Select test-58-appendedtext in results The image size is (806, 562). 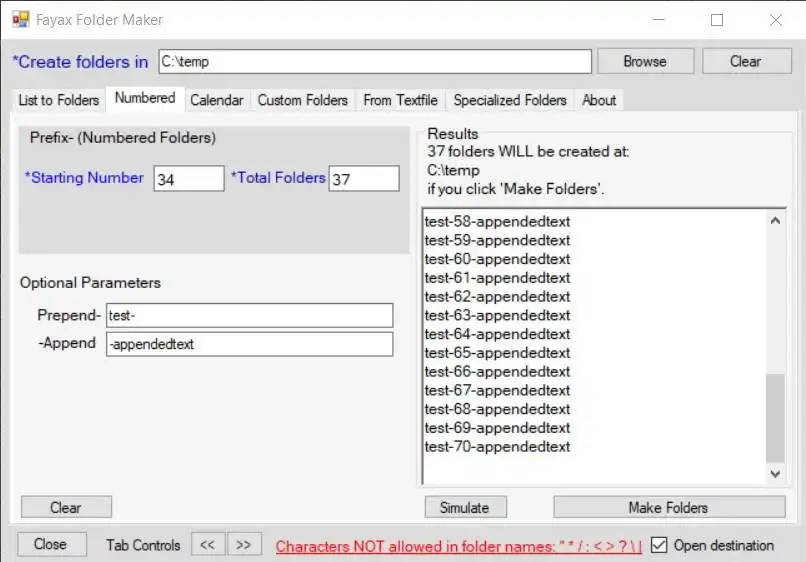pyautogui.click(x=497, y=222)
